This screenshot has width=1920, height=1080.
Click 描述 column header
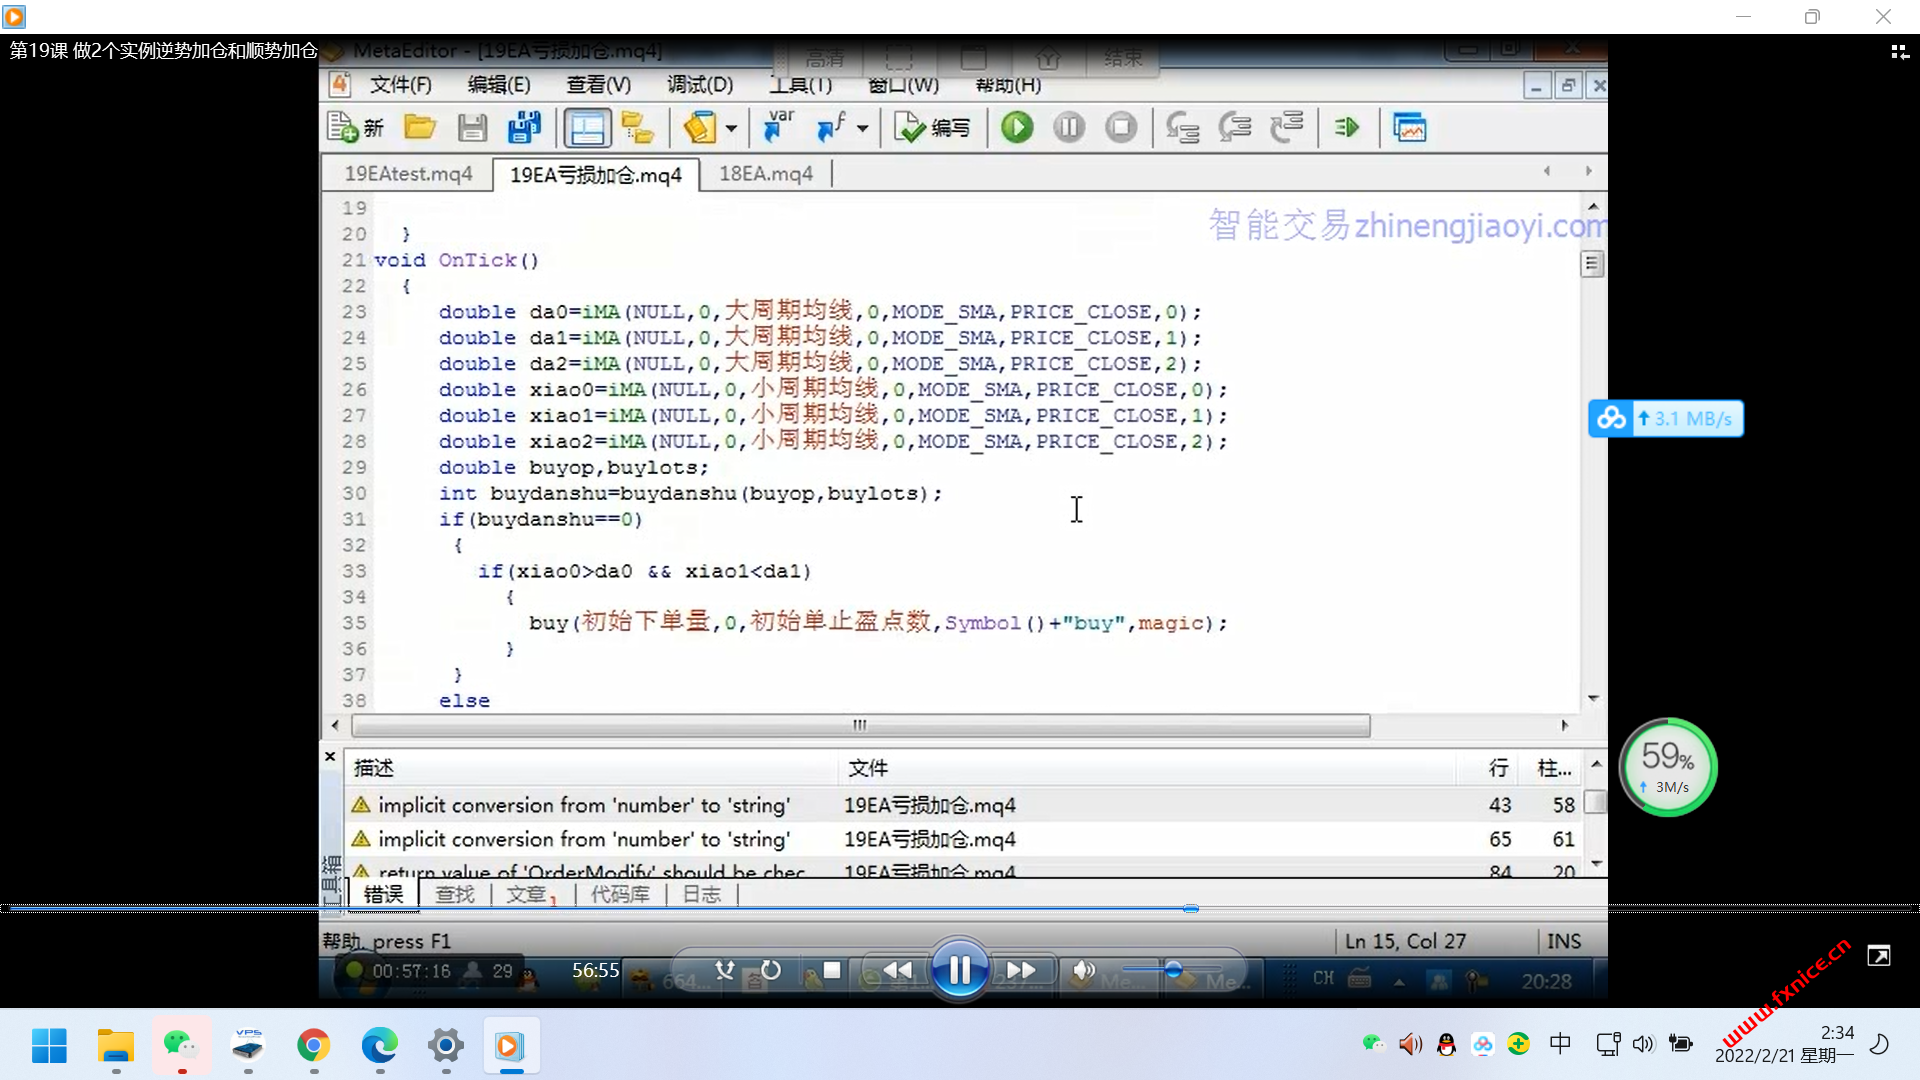[x=592, y=768]
